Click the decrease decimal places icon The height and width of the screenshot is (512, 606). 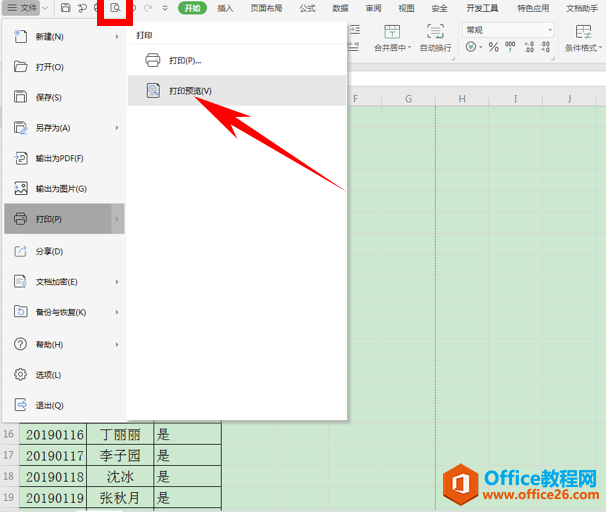click(x=545, y=47)
